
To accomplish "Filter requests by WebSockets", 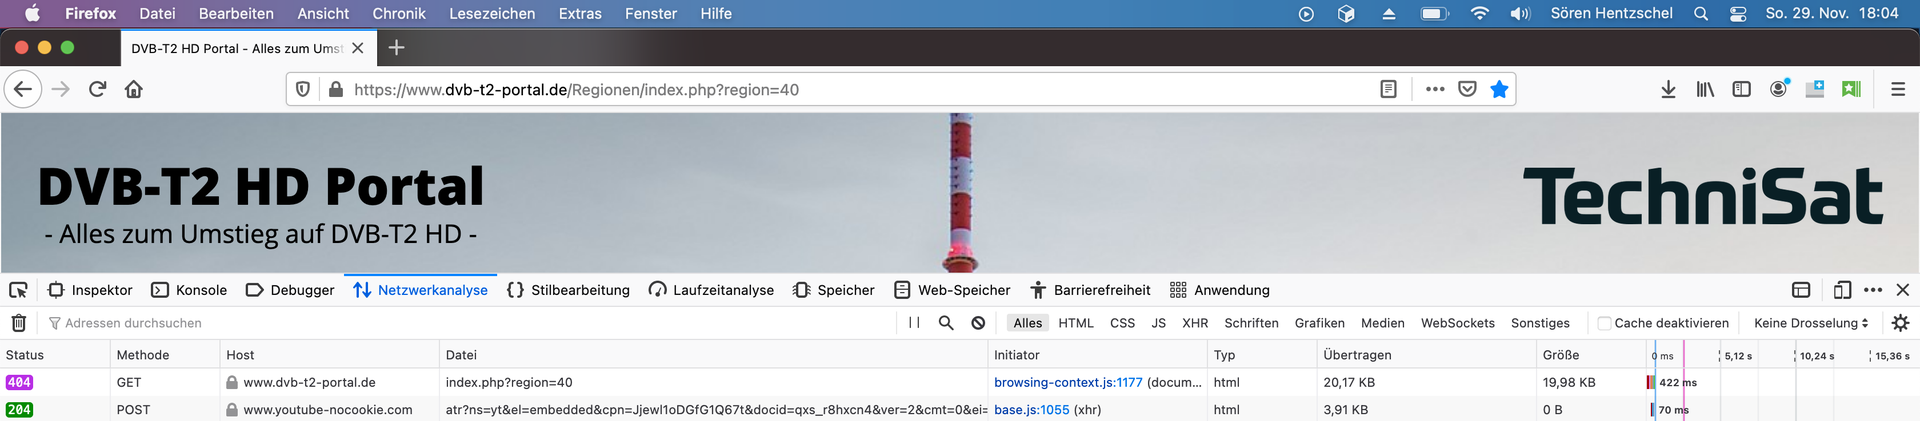I will pos(1457,323).
